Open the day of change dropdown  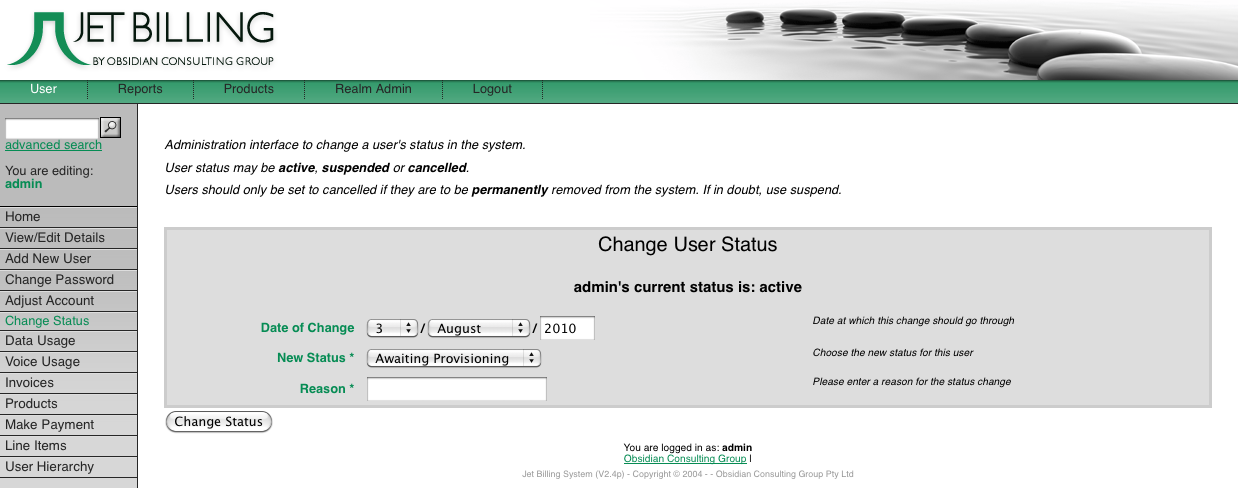coord(392,328)
